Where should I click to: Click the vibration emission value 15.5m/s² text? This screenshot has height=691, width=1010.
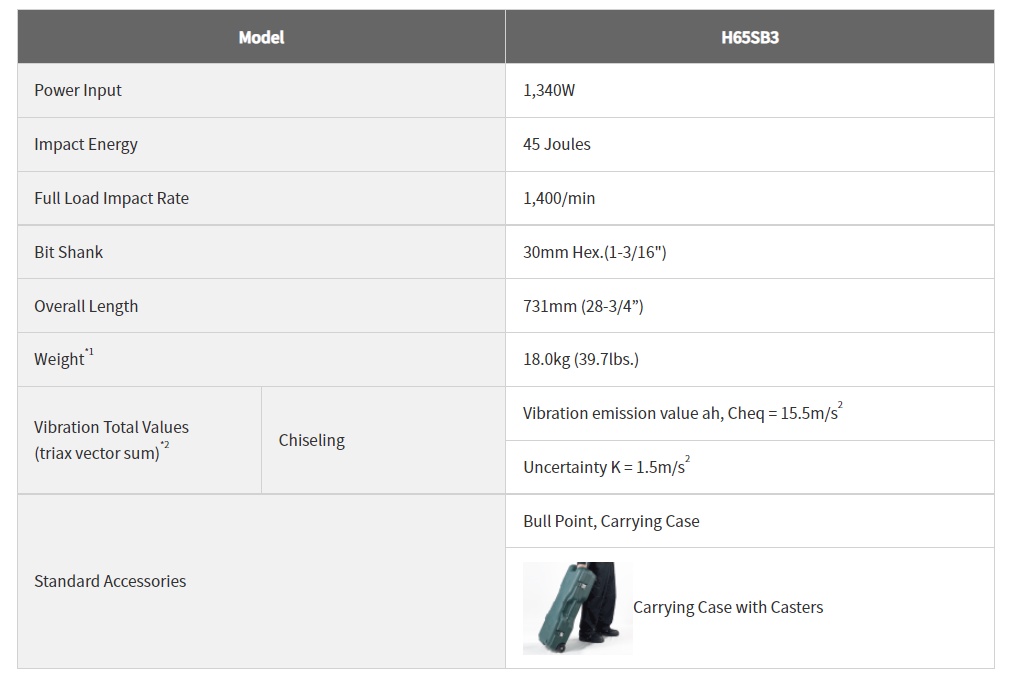pos(683,412)
